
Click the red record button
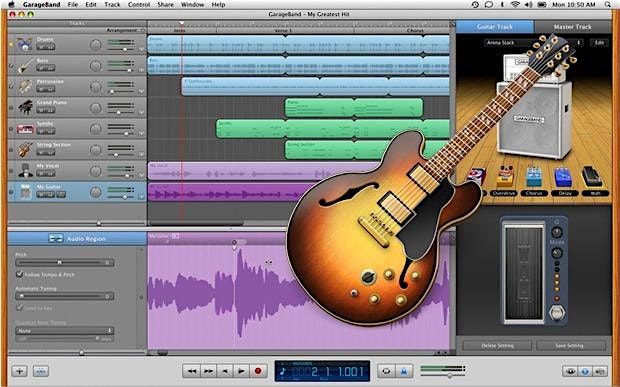(x=258, y=371)
